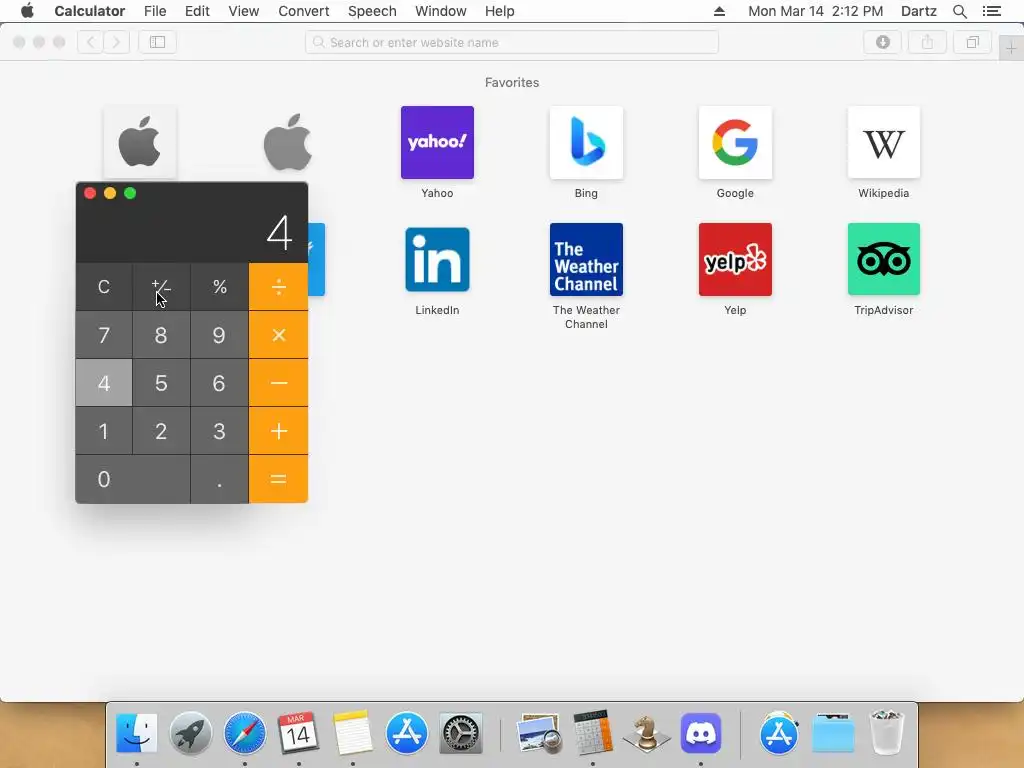
Task: Open the Edit menu
Action: (x=197, y=11)
